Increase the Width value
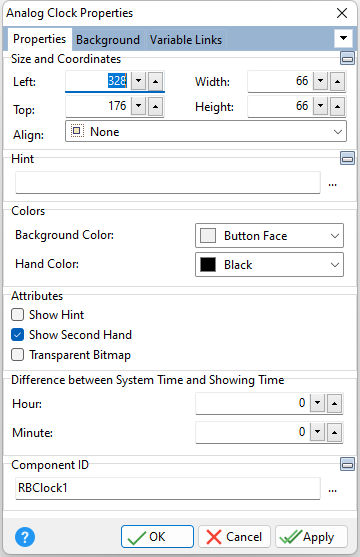The width and height of the screenshot is (360, 557). click(x=337, y=81)
